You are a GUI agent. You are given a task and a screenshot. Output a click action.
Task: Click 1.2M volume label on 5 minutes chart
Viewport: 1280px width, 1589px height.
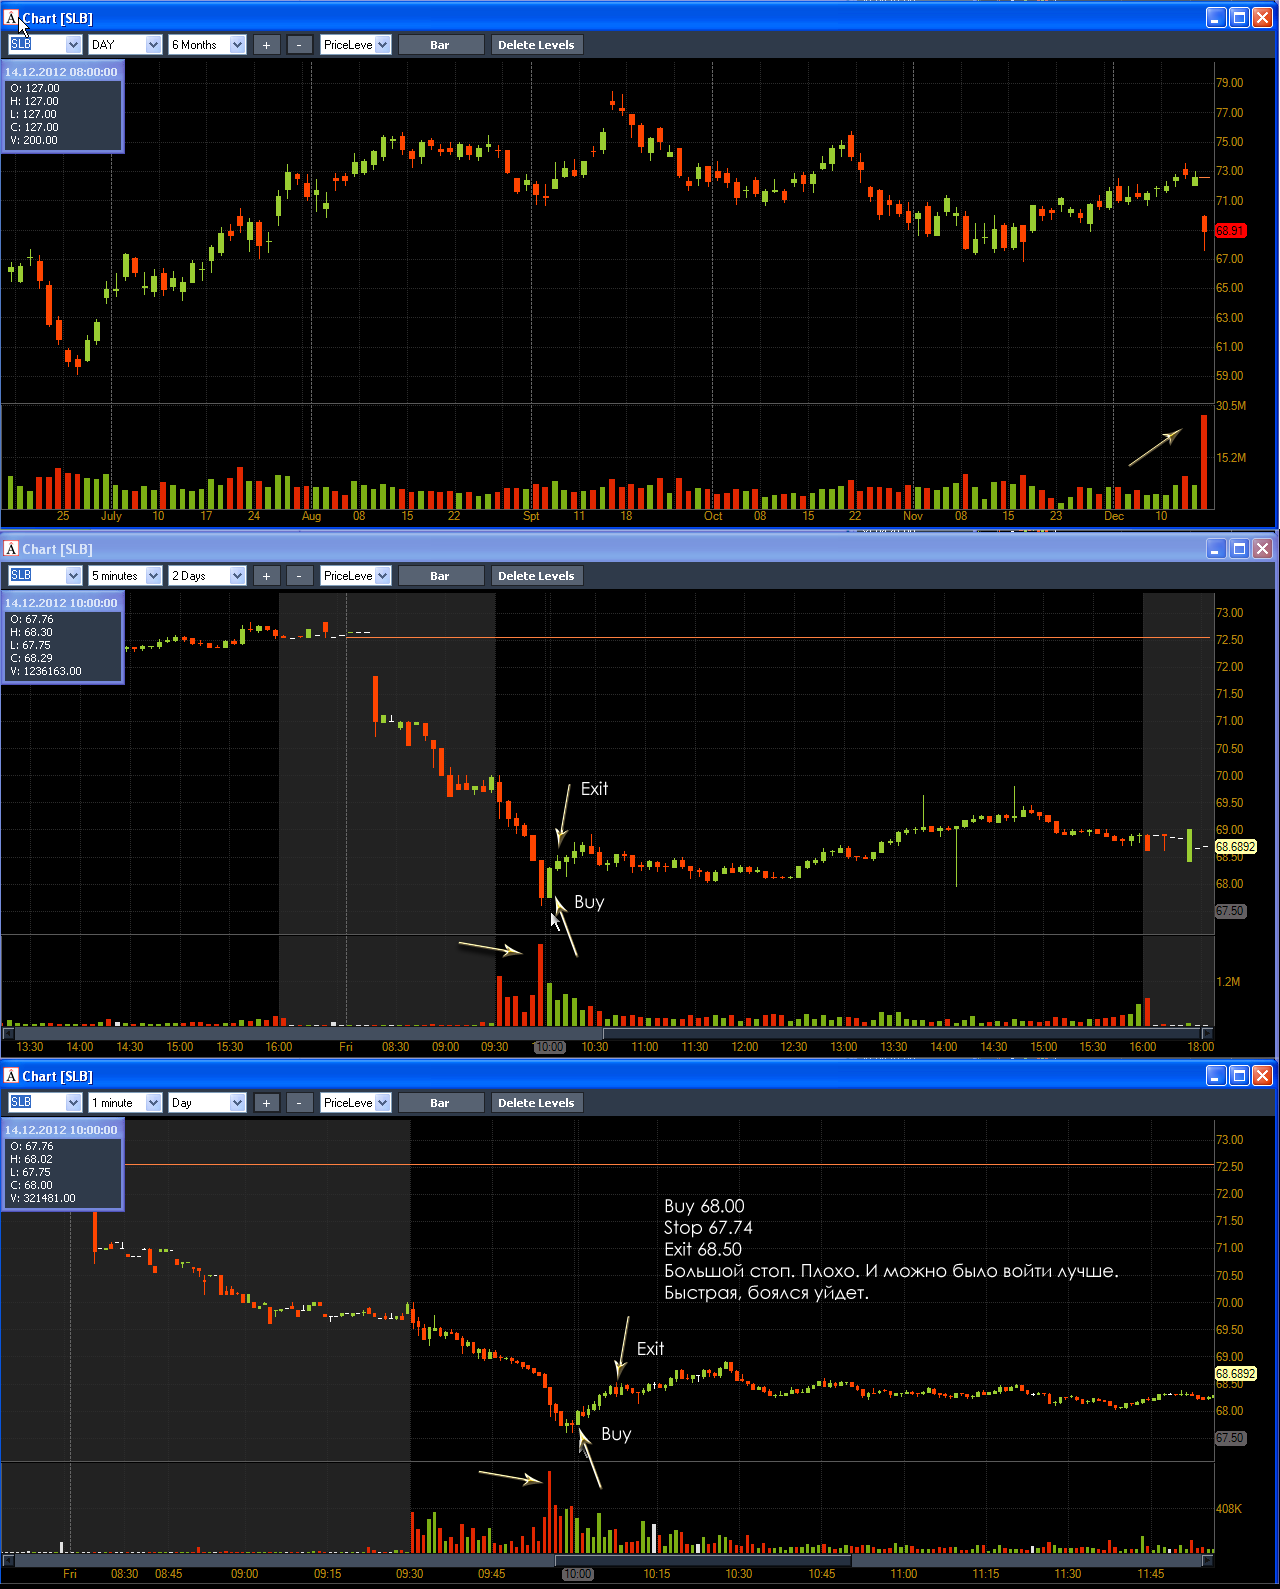tap(1228, 982)
